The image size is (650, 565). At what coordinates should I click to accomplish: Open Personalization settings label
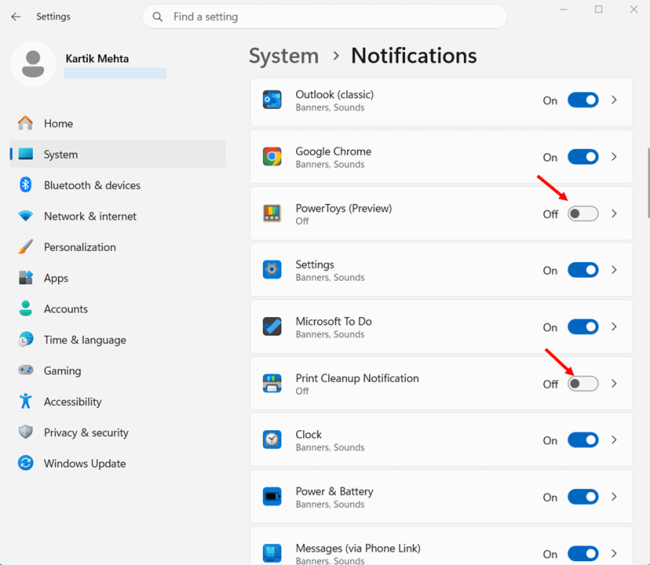[x=80, y=247]
